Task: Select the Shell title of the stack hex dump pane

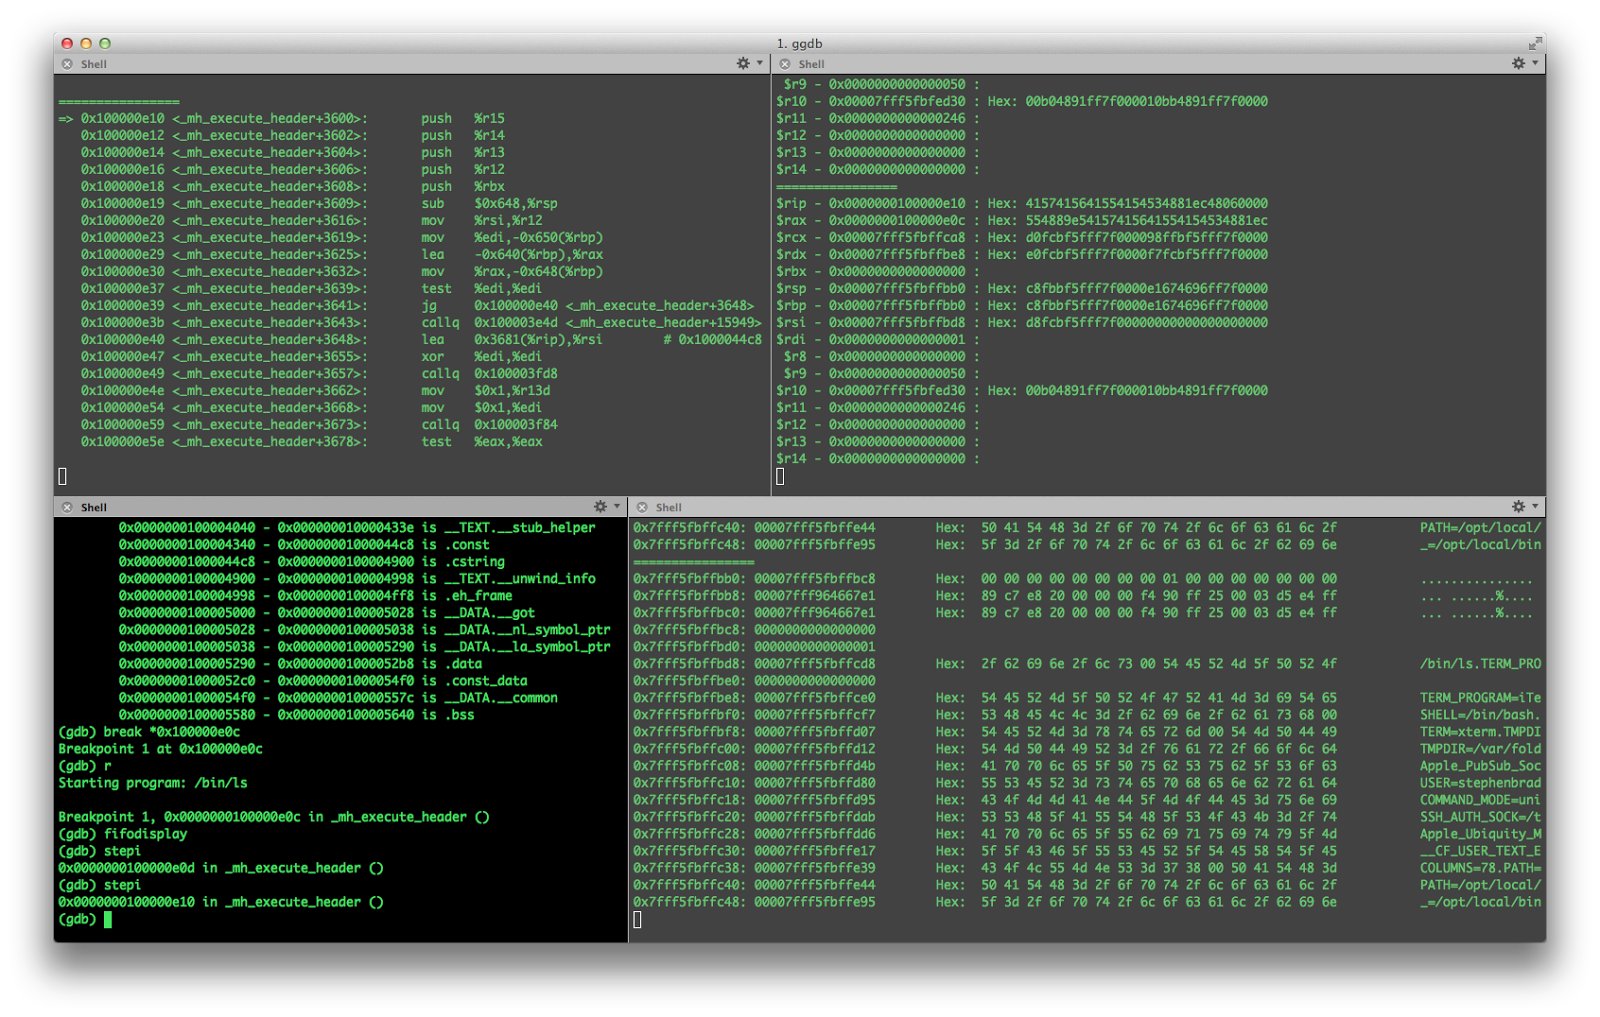Action: (x=669, y=508)
